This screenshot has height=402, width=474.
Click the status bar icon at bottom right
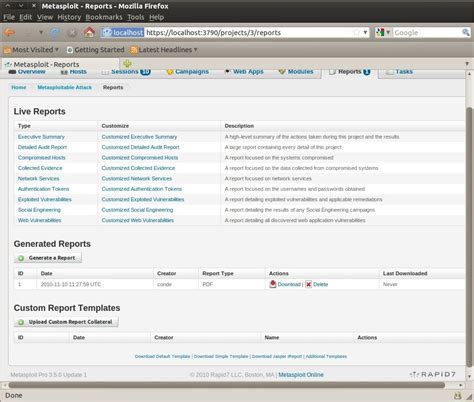click(x=458, y=395)
